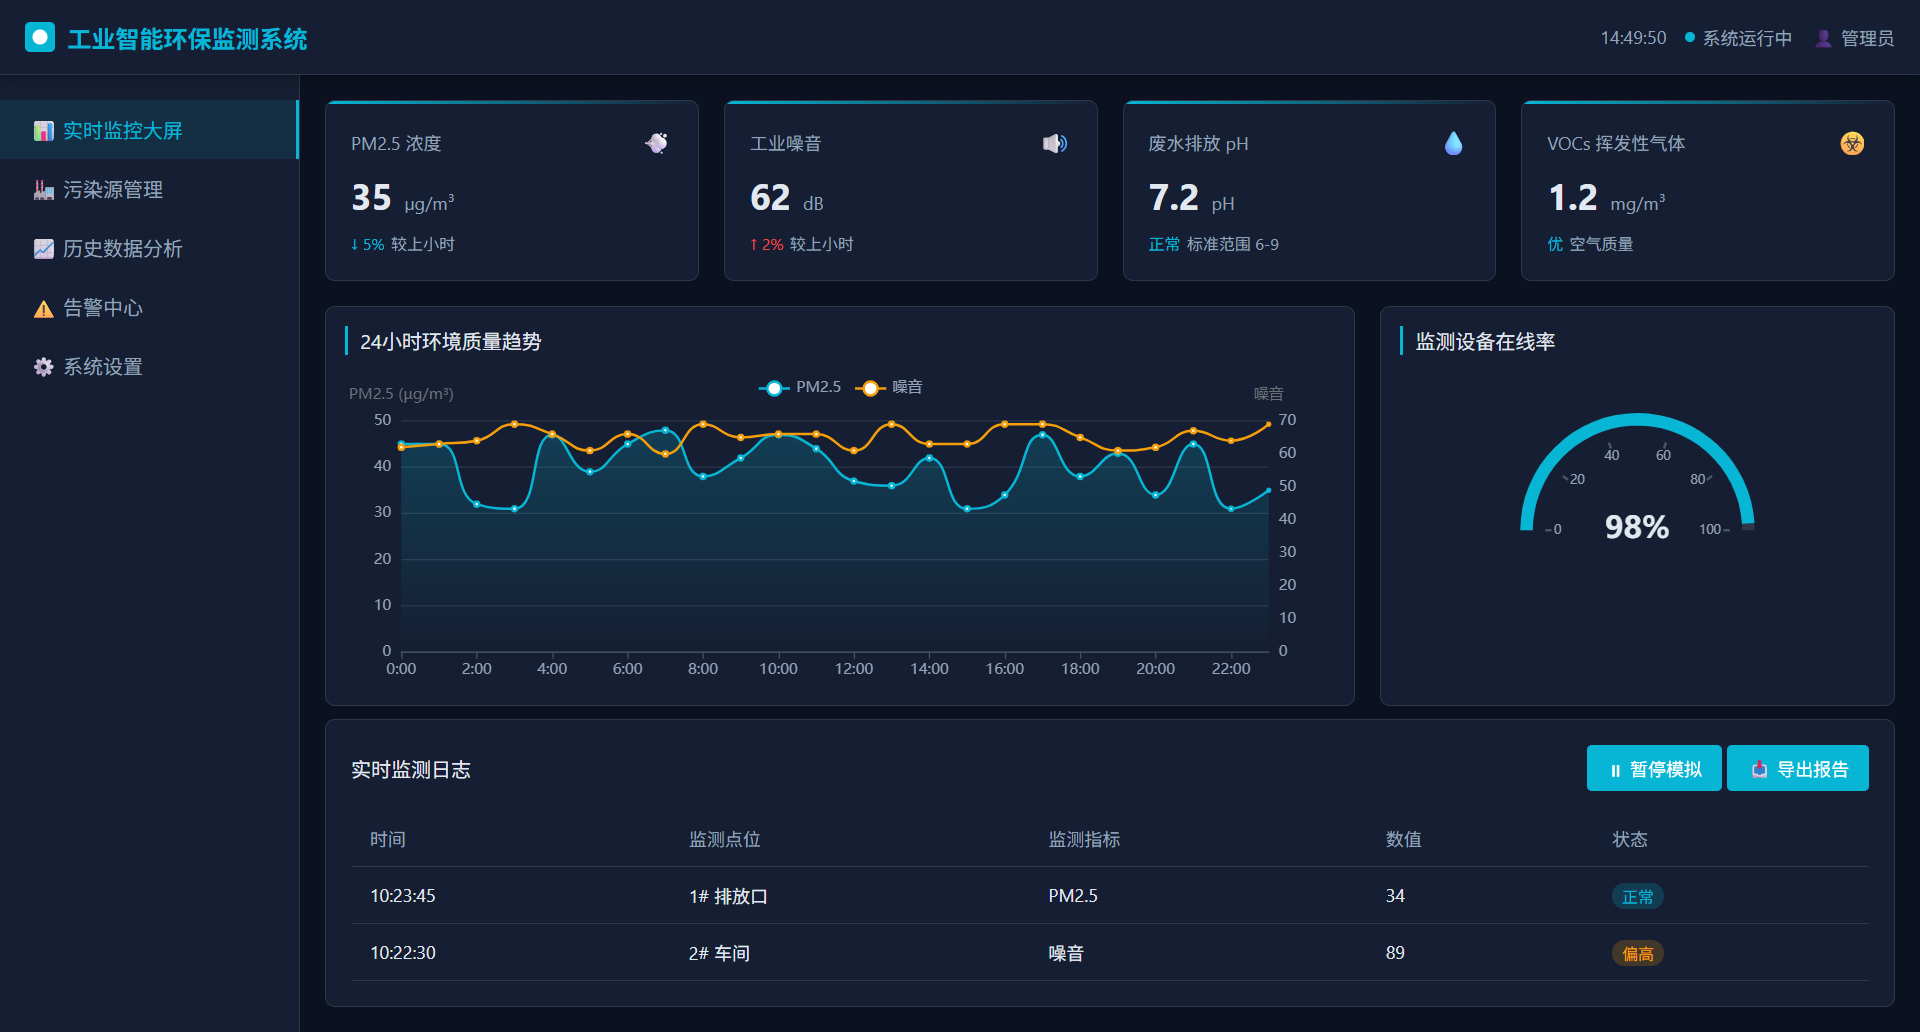Click the 偏高 status badge

[x=1637, y=954]
